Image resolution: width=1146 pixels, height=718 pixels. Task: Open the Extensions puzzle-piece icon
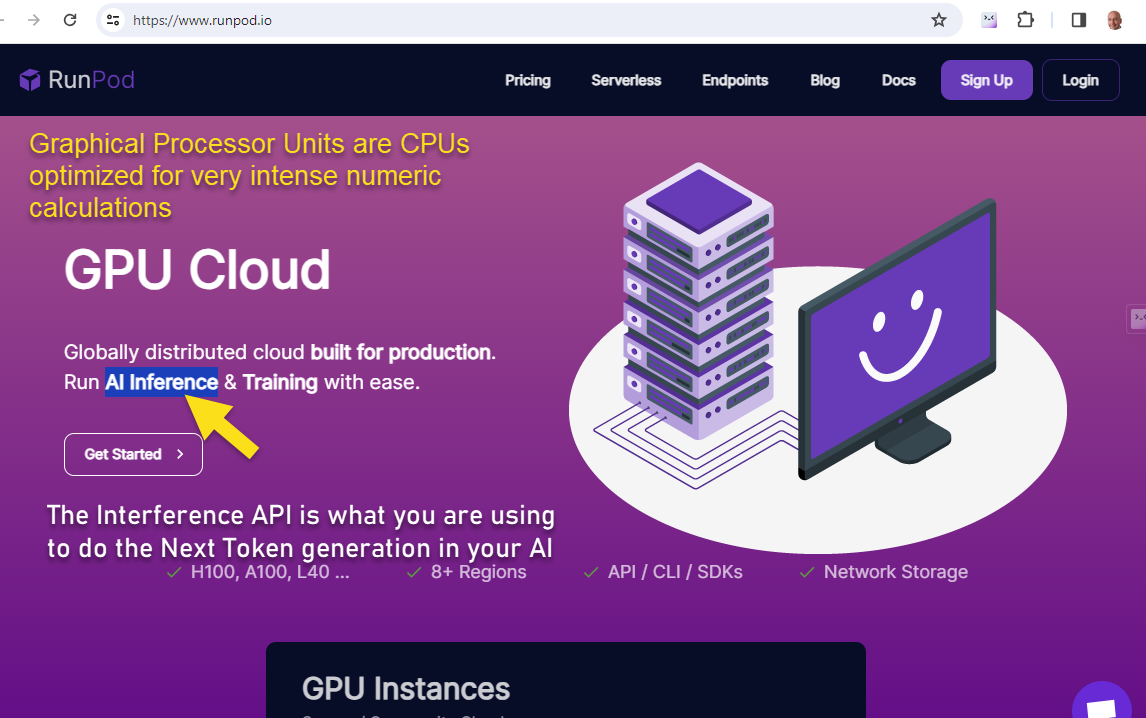pos(1025,20)
